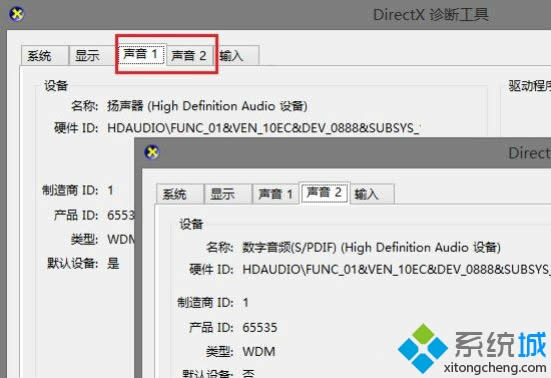Viewport: 551px width, 378px height.
Task: Click product ID value 65535 in front window
Action: tap(260, 327)
